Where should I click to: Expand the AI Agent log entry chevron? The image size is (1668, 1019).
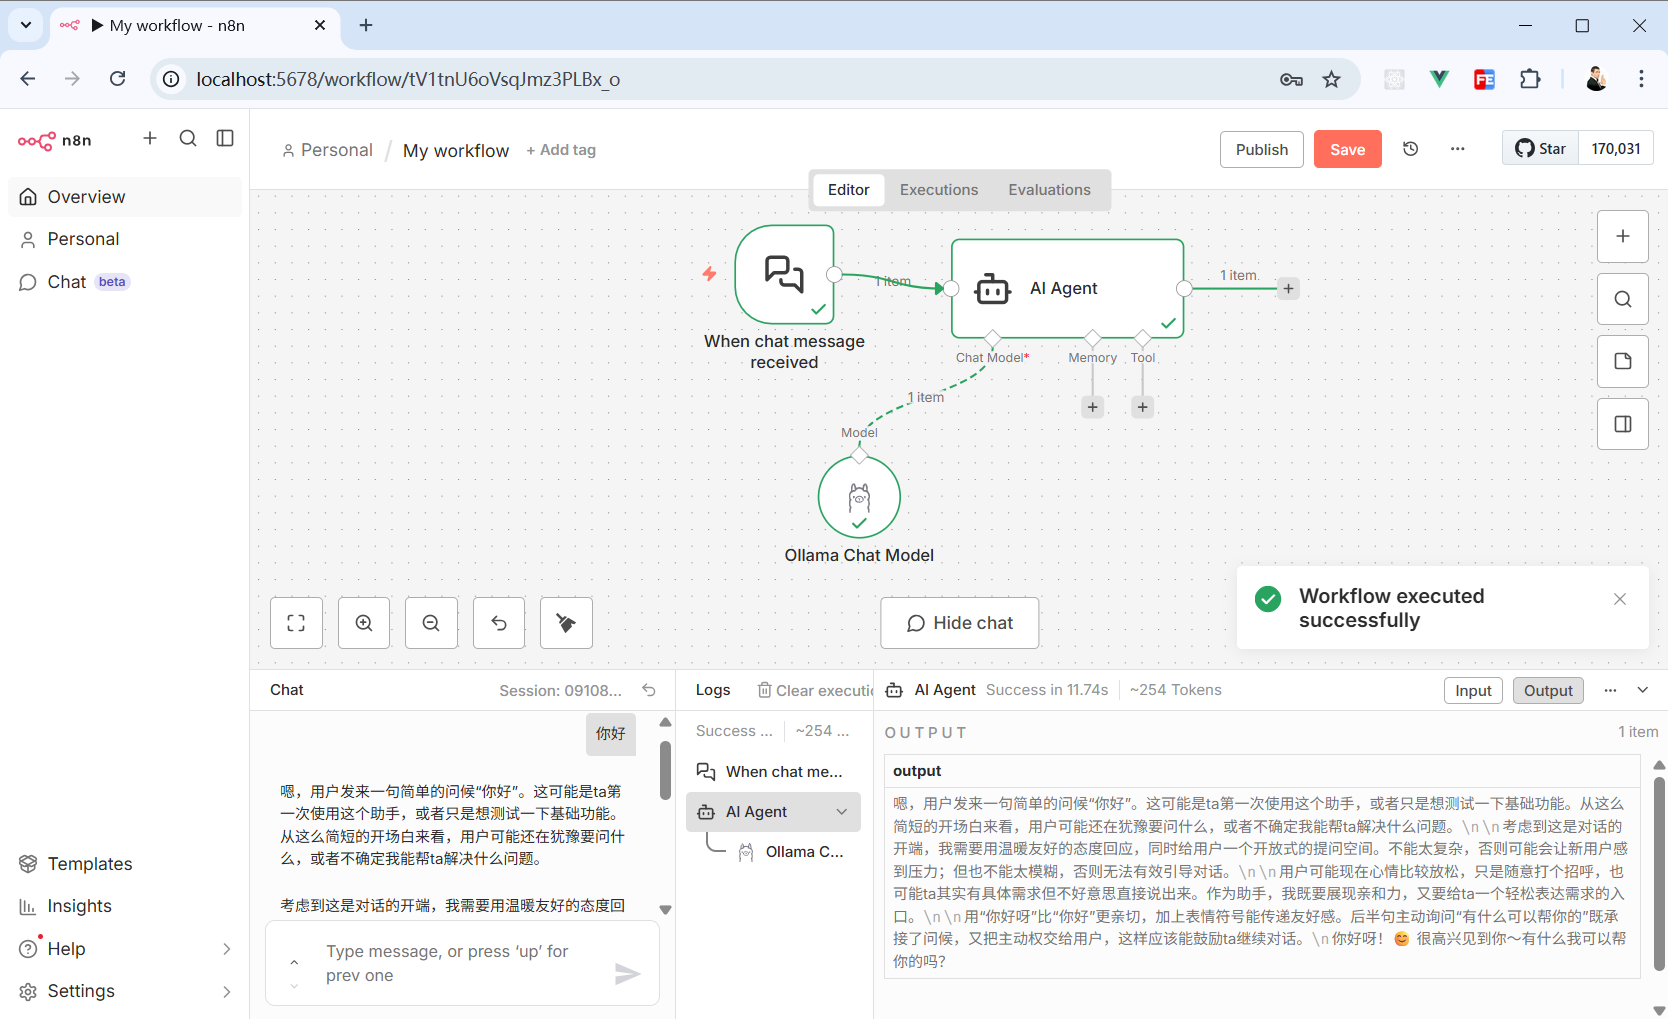(842, 812)
